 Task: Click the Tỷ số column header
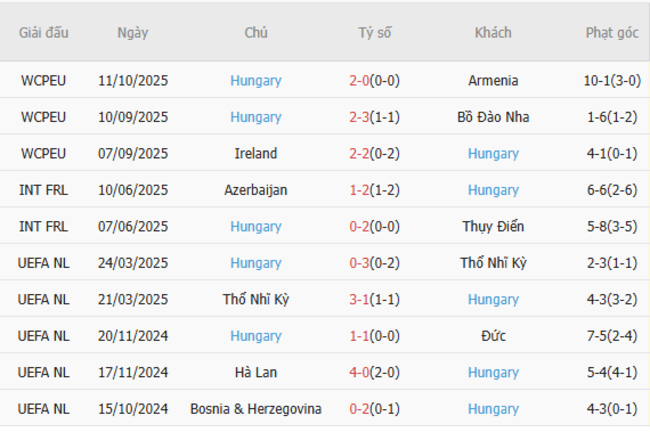tap(375, 32)
